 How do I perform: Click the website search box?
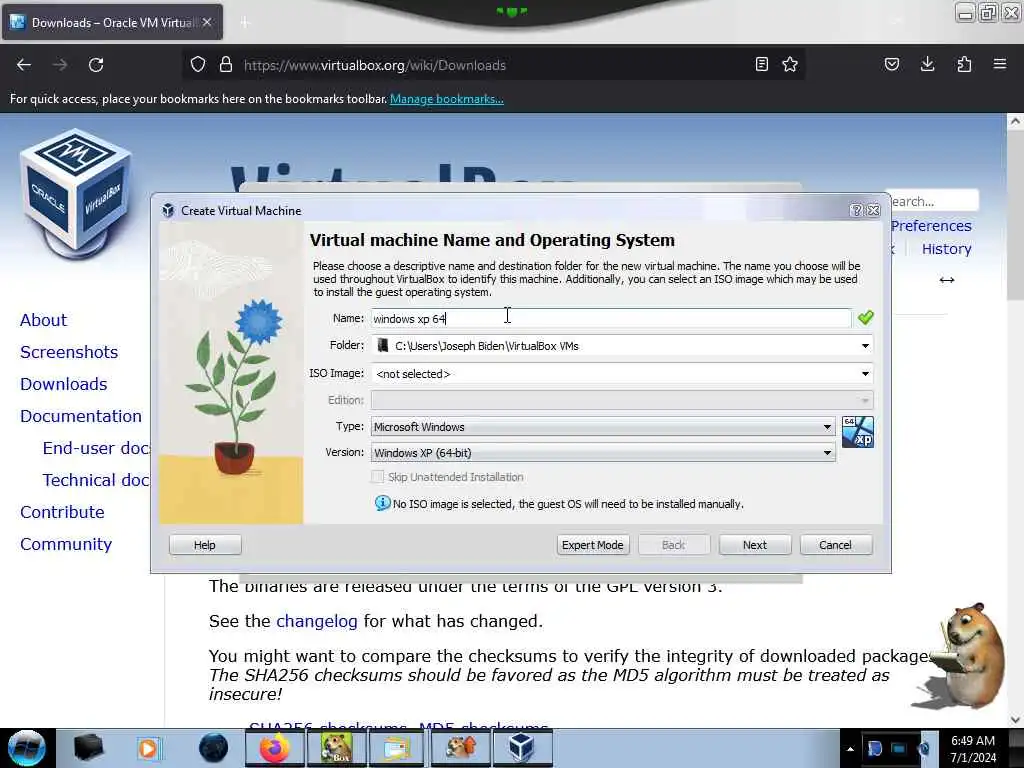(933, 201)
